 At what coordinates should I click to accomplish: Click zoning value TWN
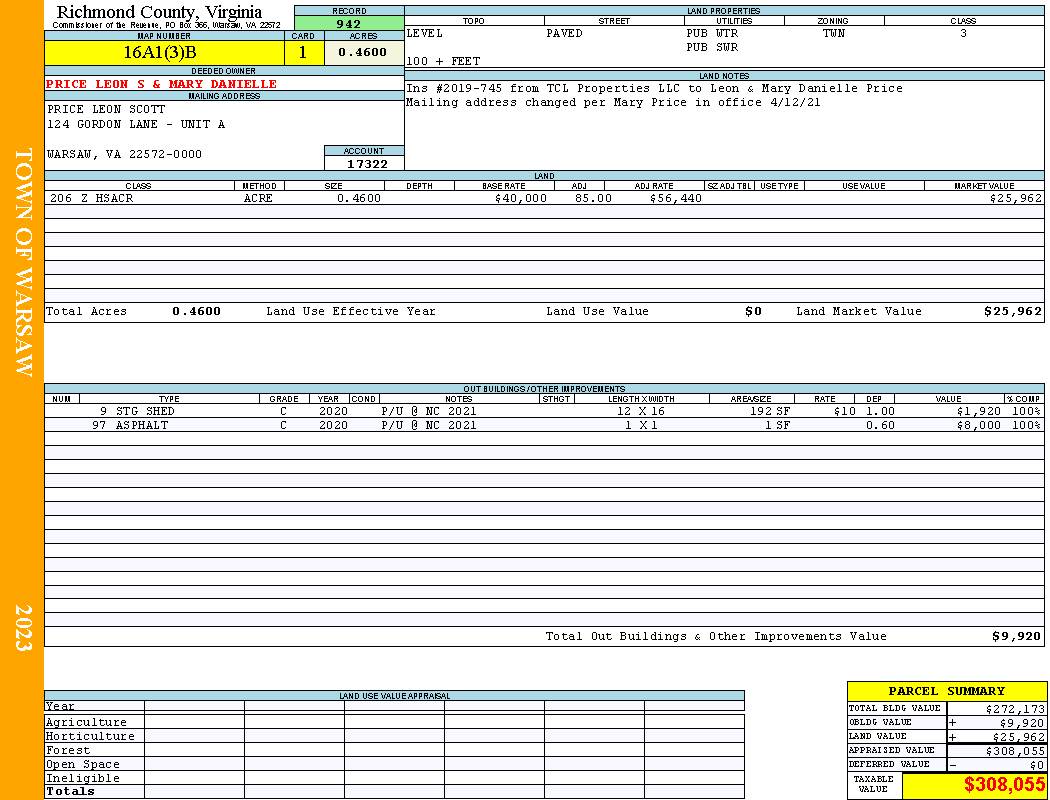coord(834,33)
